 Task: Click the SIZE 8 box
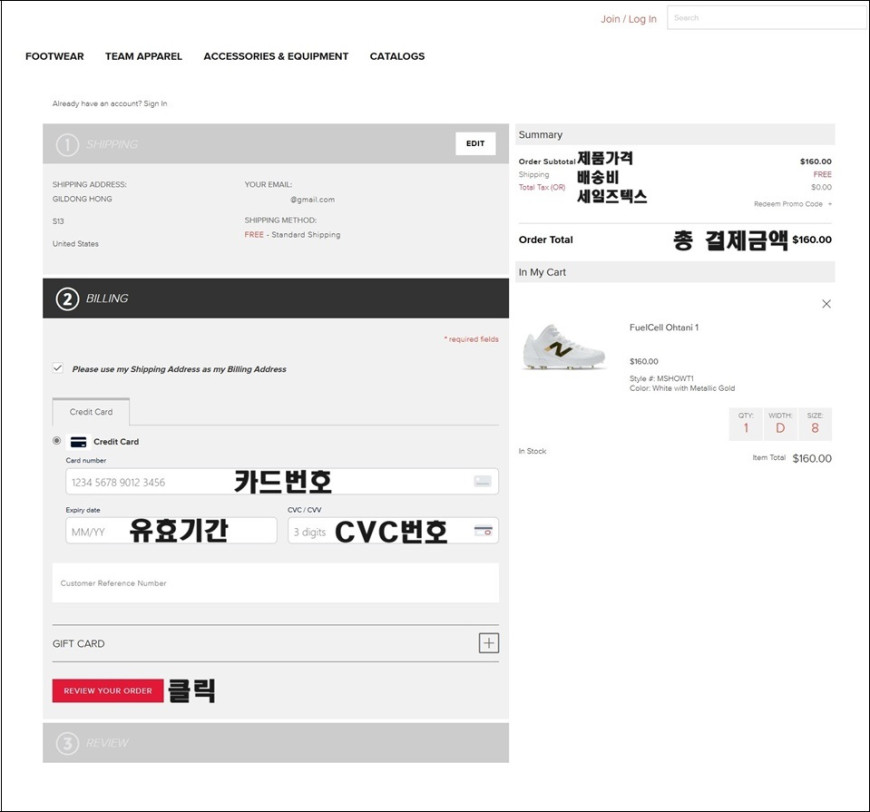click(x=815, y=424)
